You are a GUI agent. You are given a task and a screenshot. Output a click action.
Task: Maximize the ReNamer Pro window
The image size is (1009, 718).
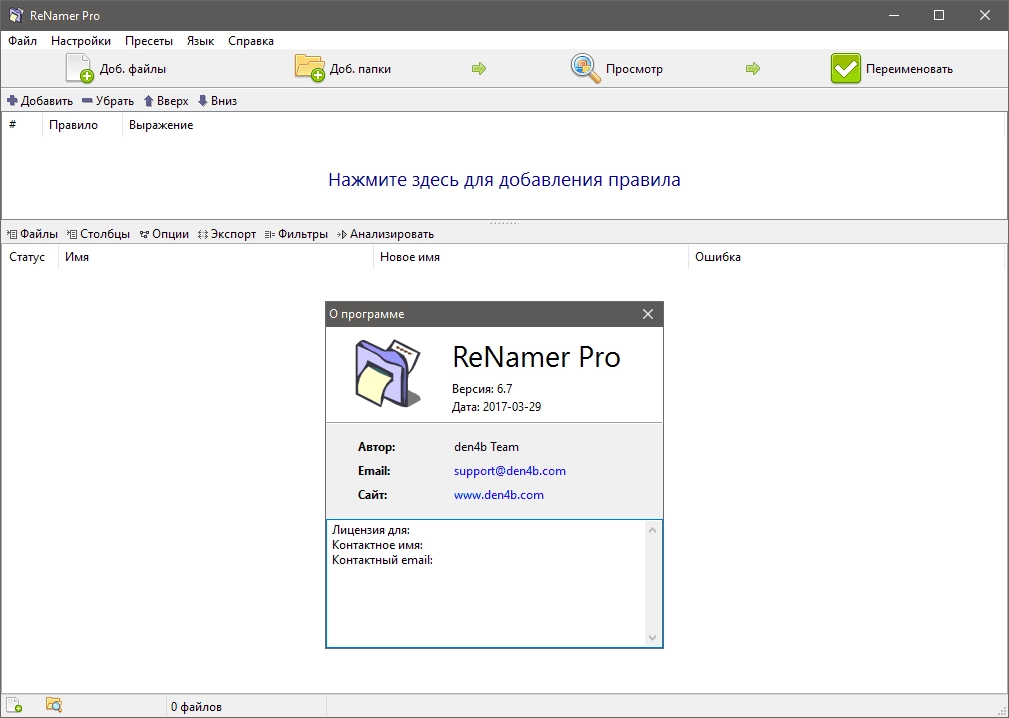click(939, 15)
